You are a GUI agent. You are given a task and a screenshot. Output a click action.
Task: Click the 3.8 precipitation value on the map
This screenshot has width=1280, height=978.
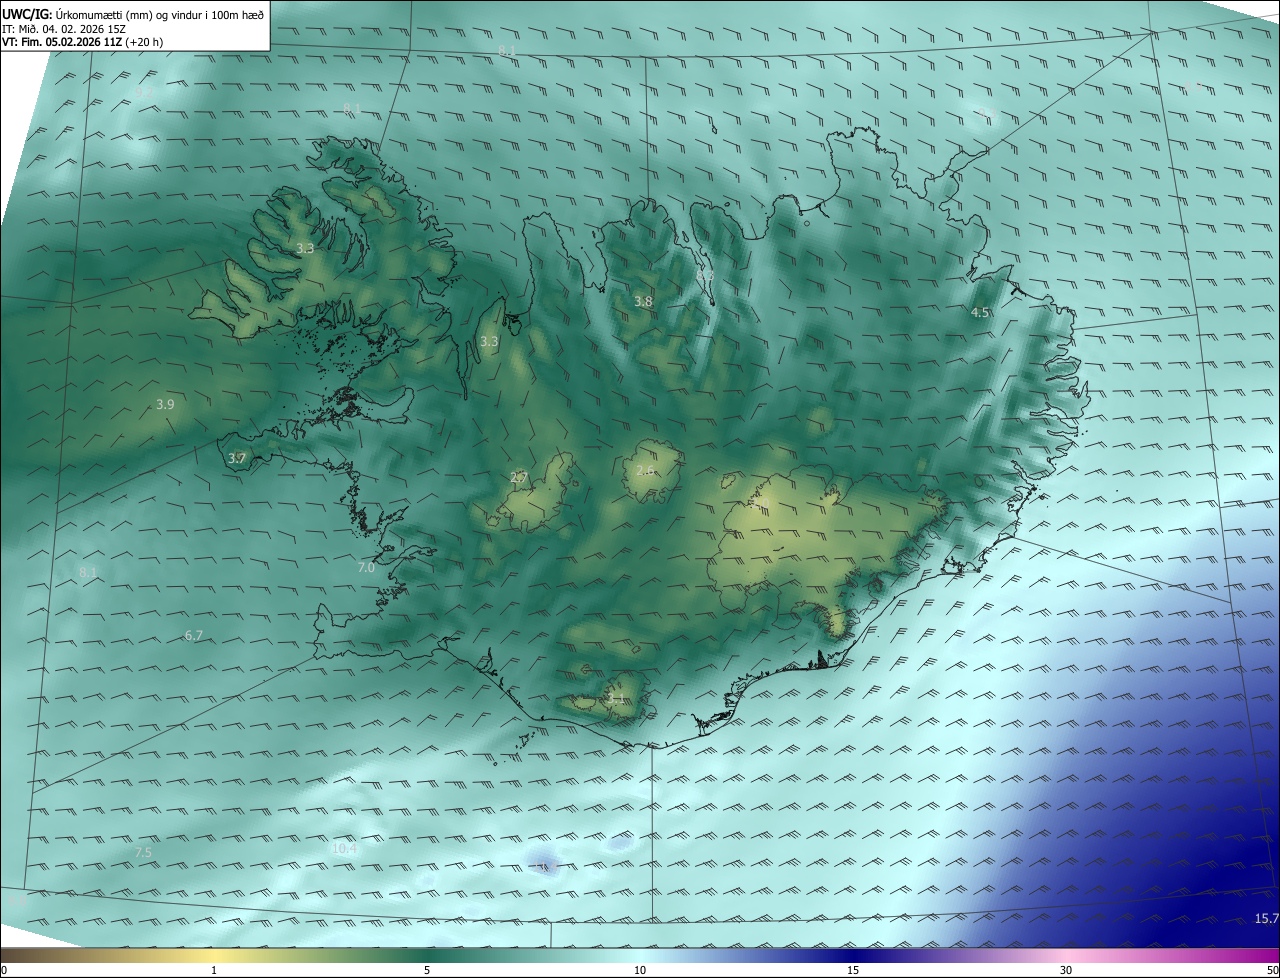(x=643, y=302)
